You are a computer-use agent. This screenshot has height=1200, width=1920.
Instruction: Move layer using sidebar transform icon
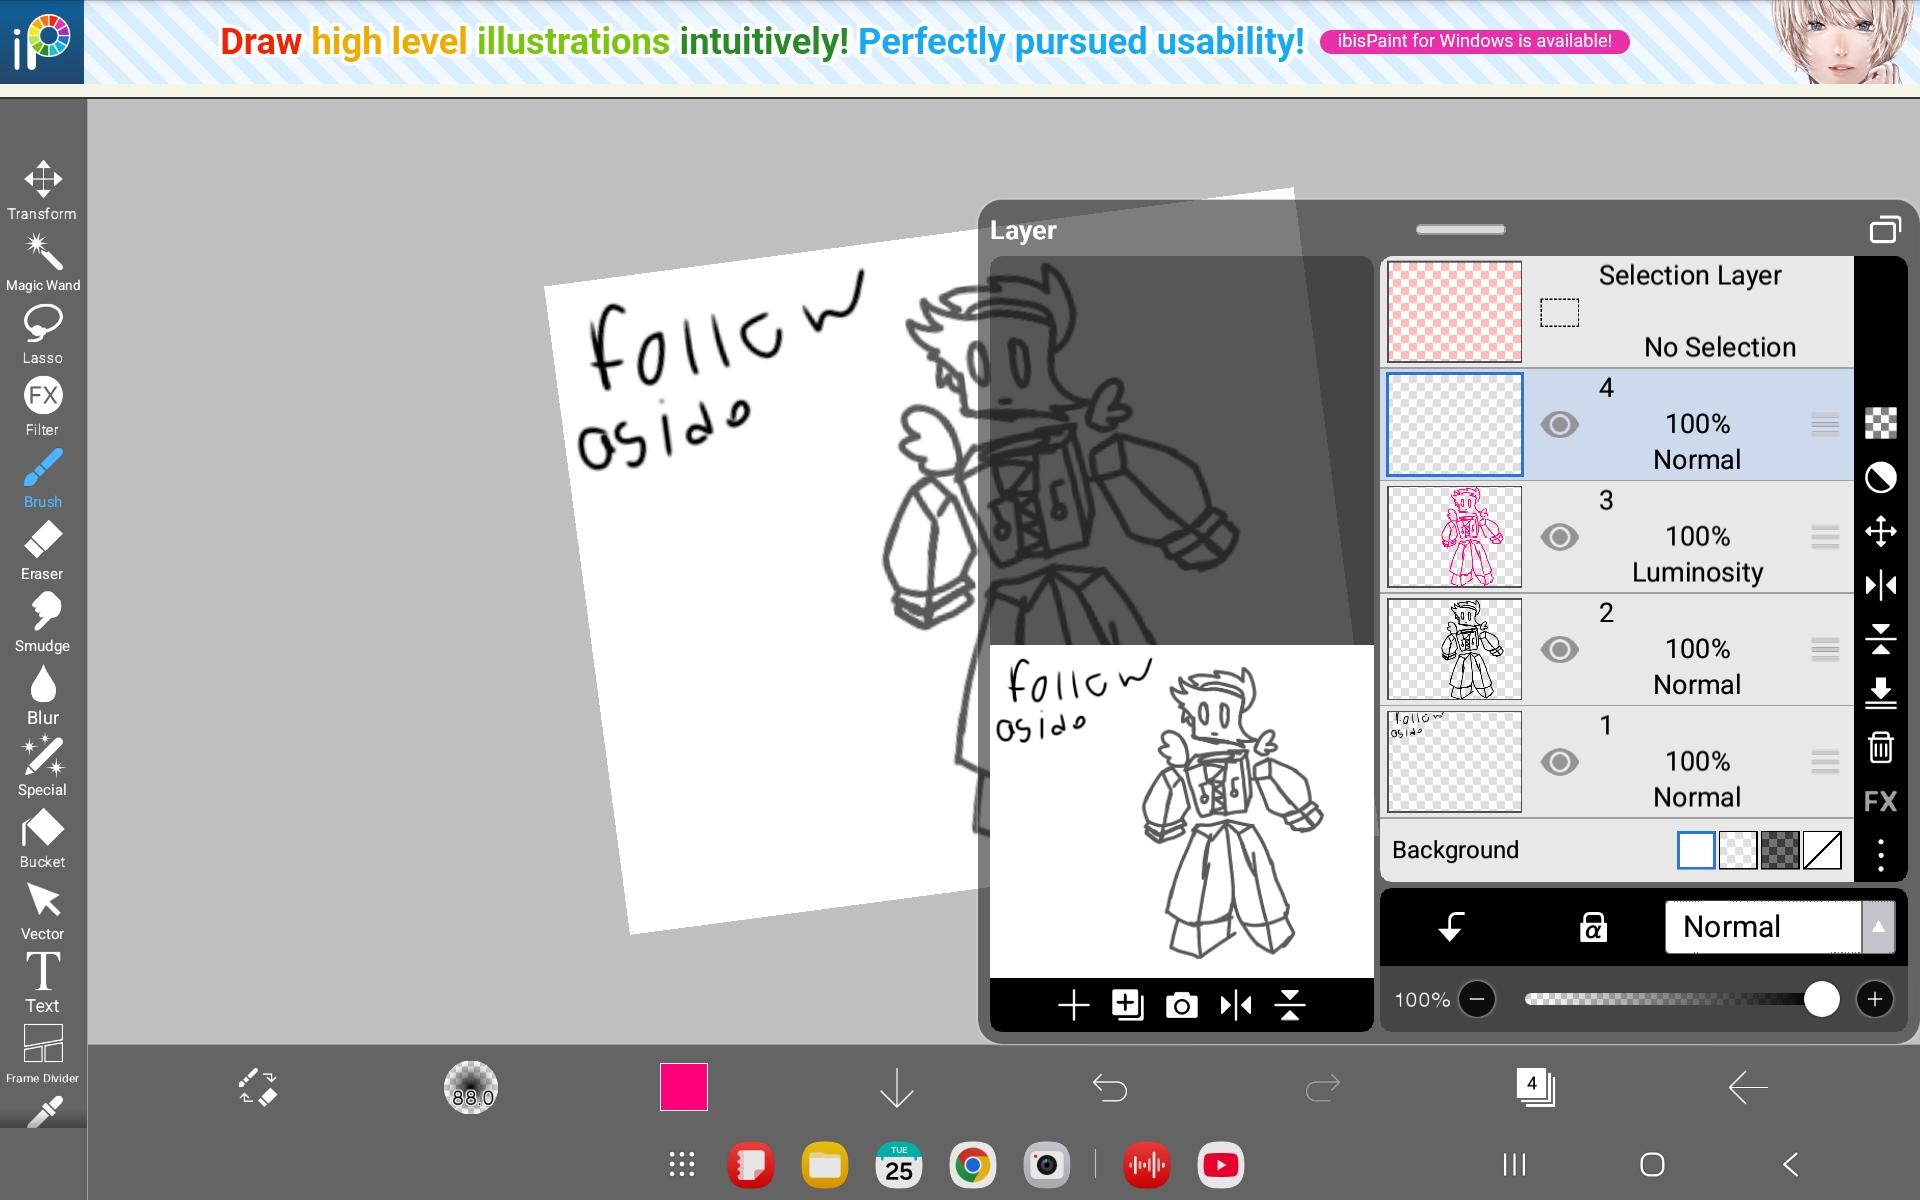click(x=1881, y=531)
